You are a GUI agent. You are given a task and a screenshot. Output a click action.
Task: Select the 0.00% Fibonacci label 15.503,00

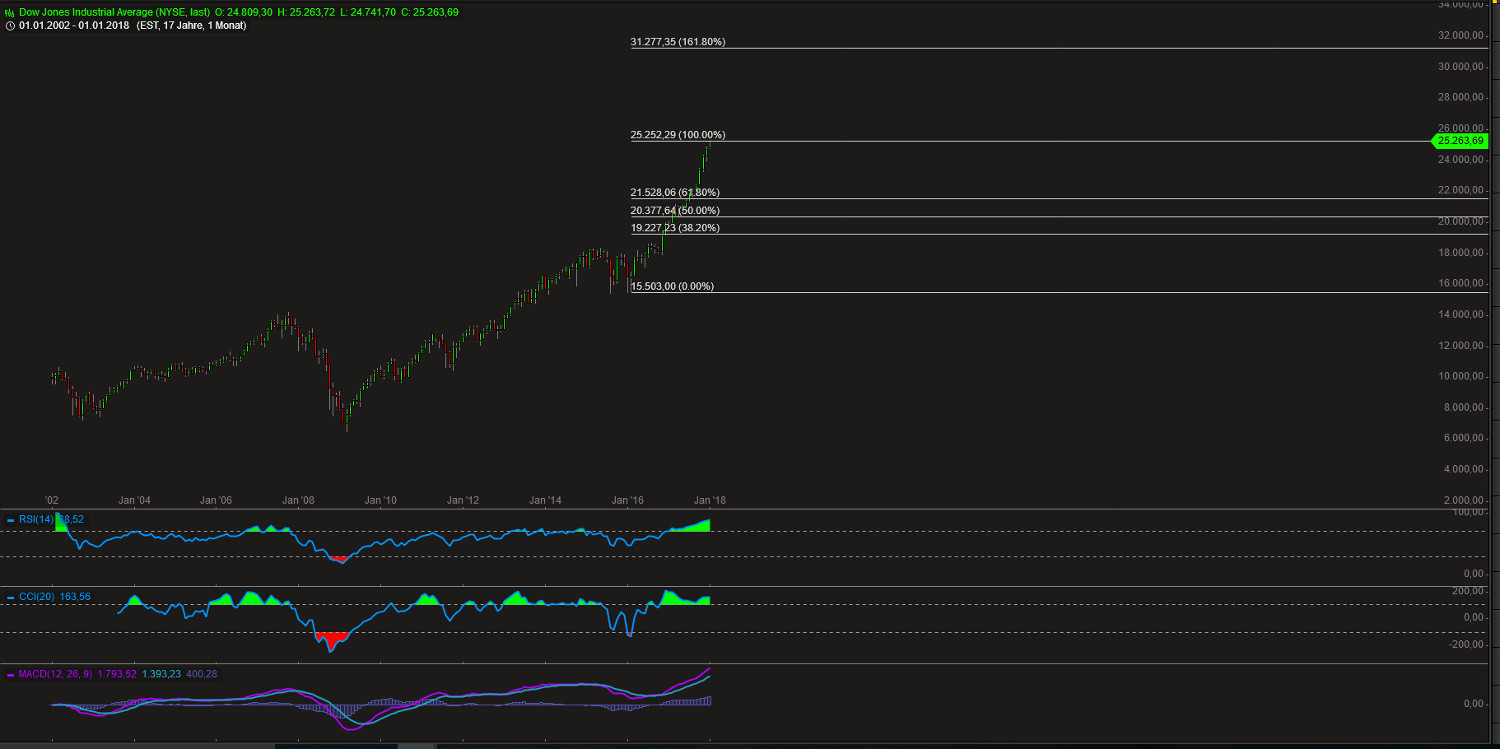point(671,286)
